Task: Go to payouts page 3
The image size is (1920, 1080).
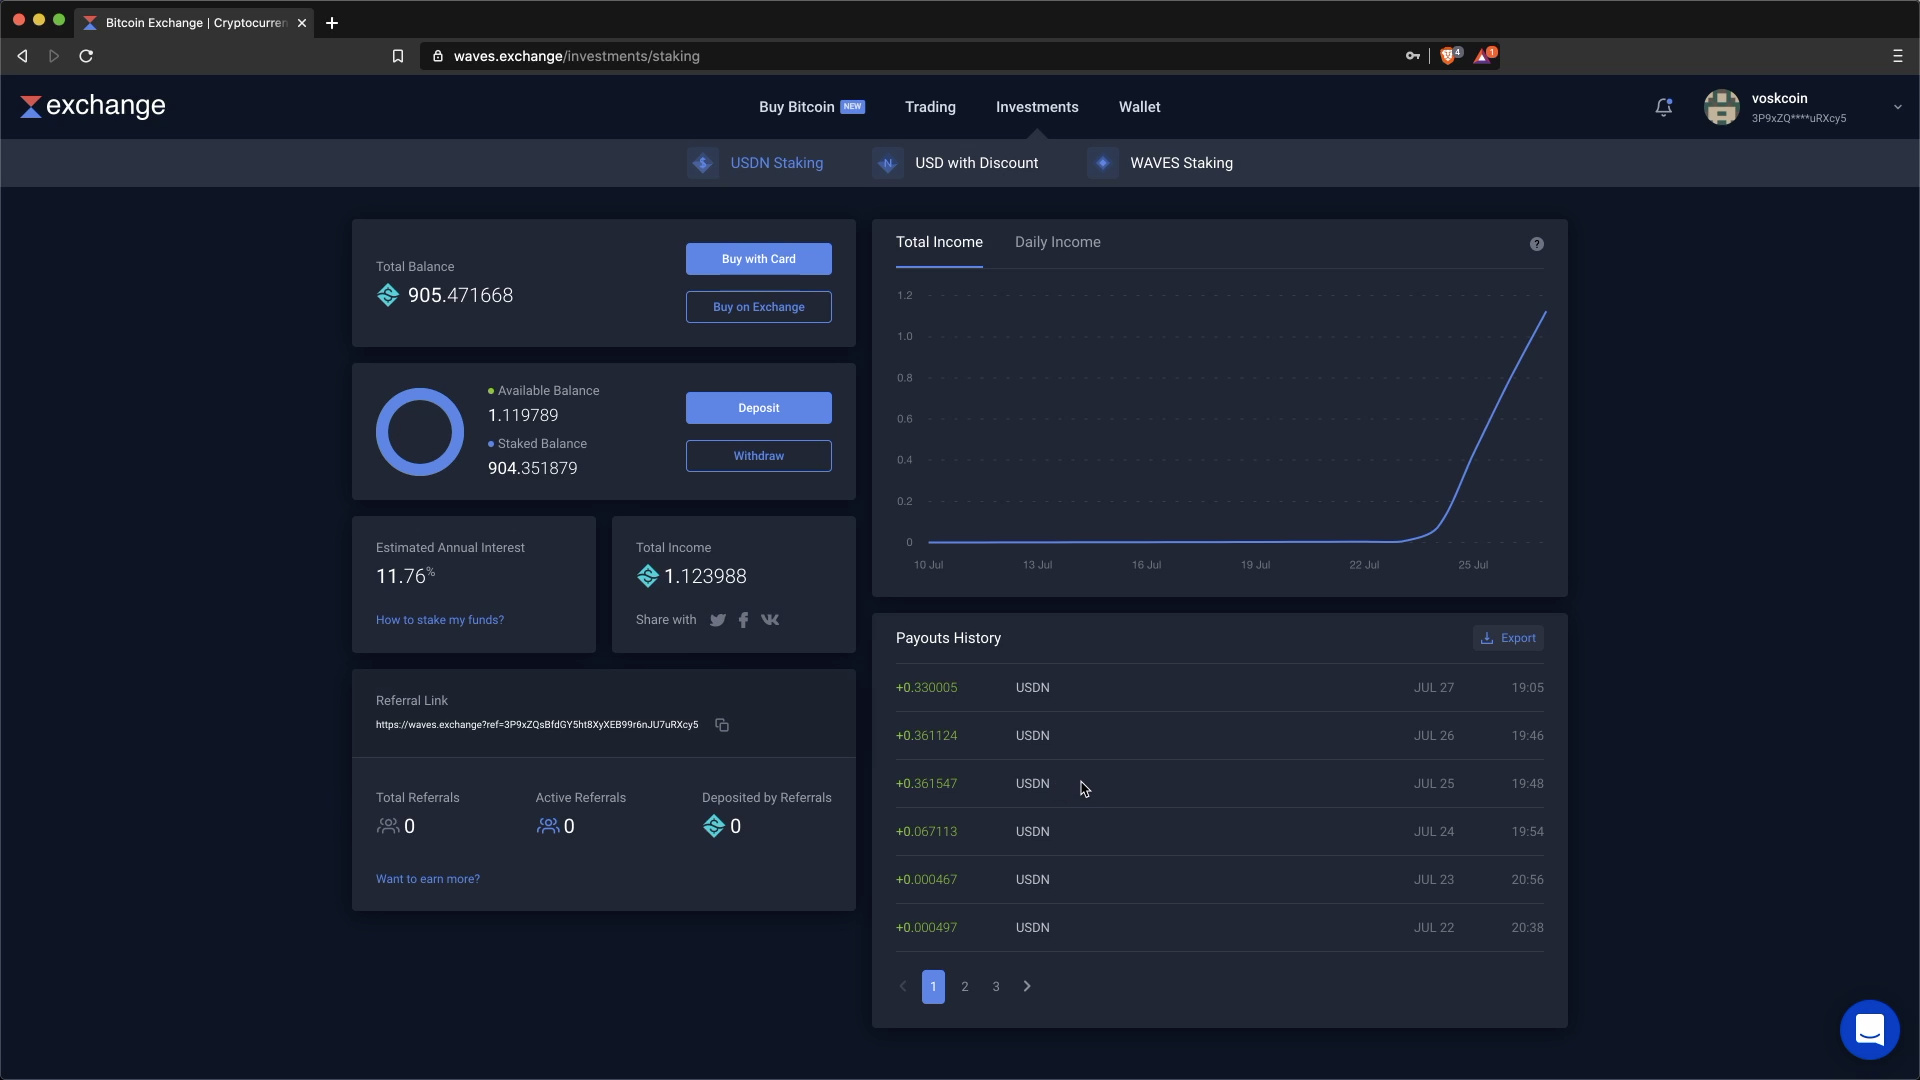Action: coord(996,987)
